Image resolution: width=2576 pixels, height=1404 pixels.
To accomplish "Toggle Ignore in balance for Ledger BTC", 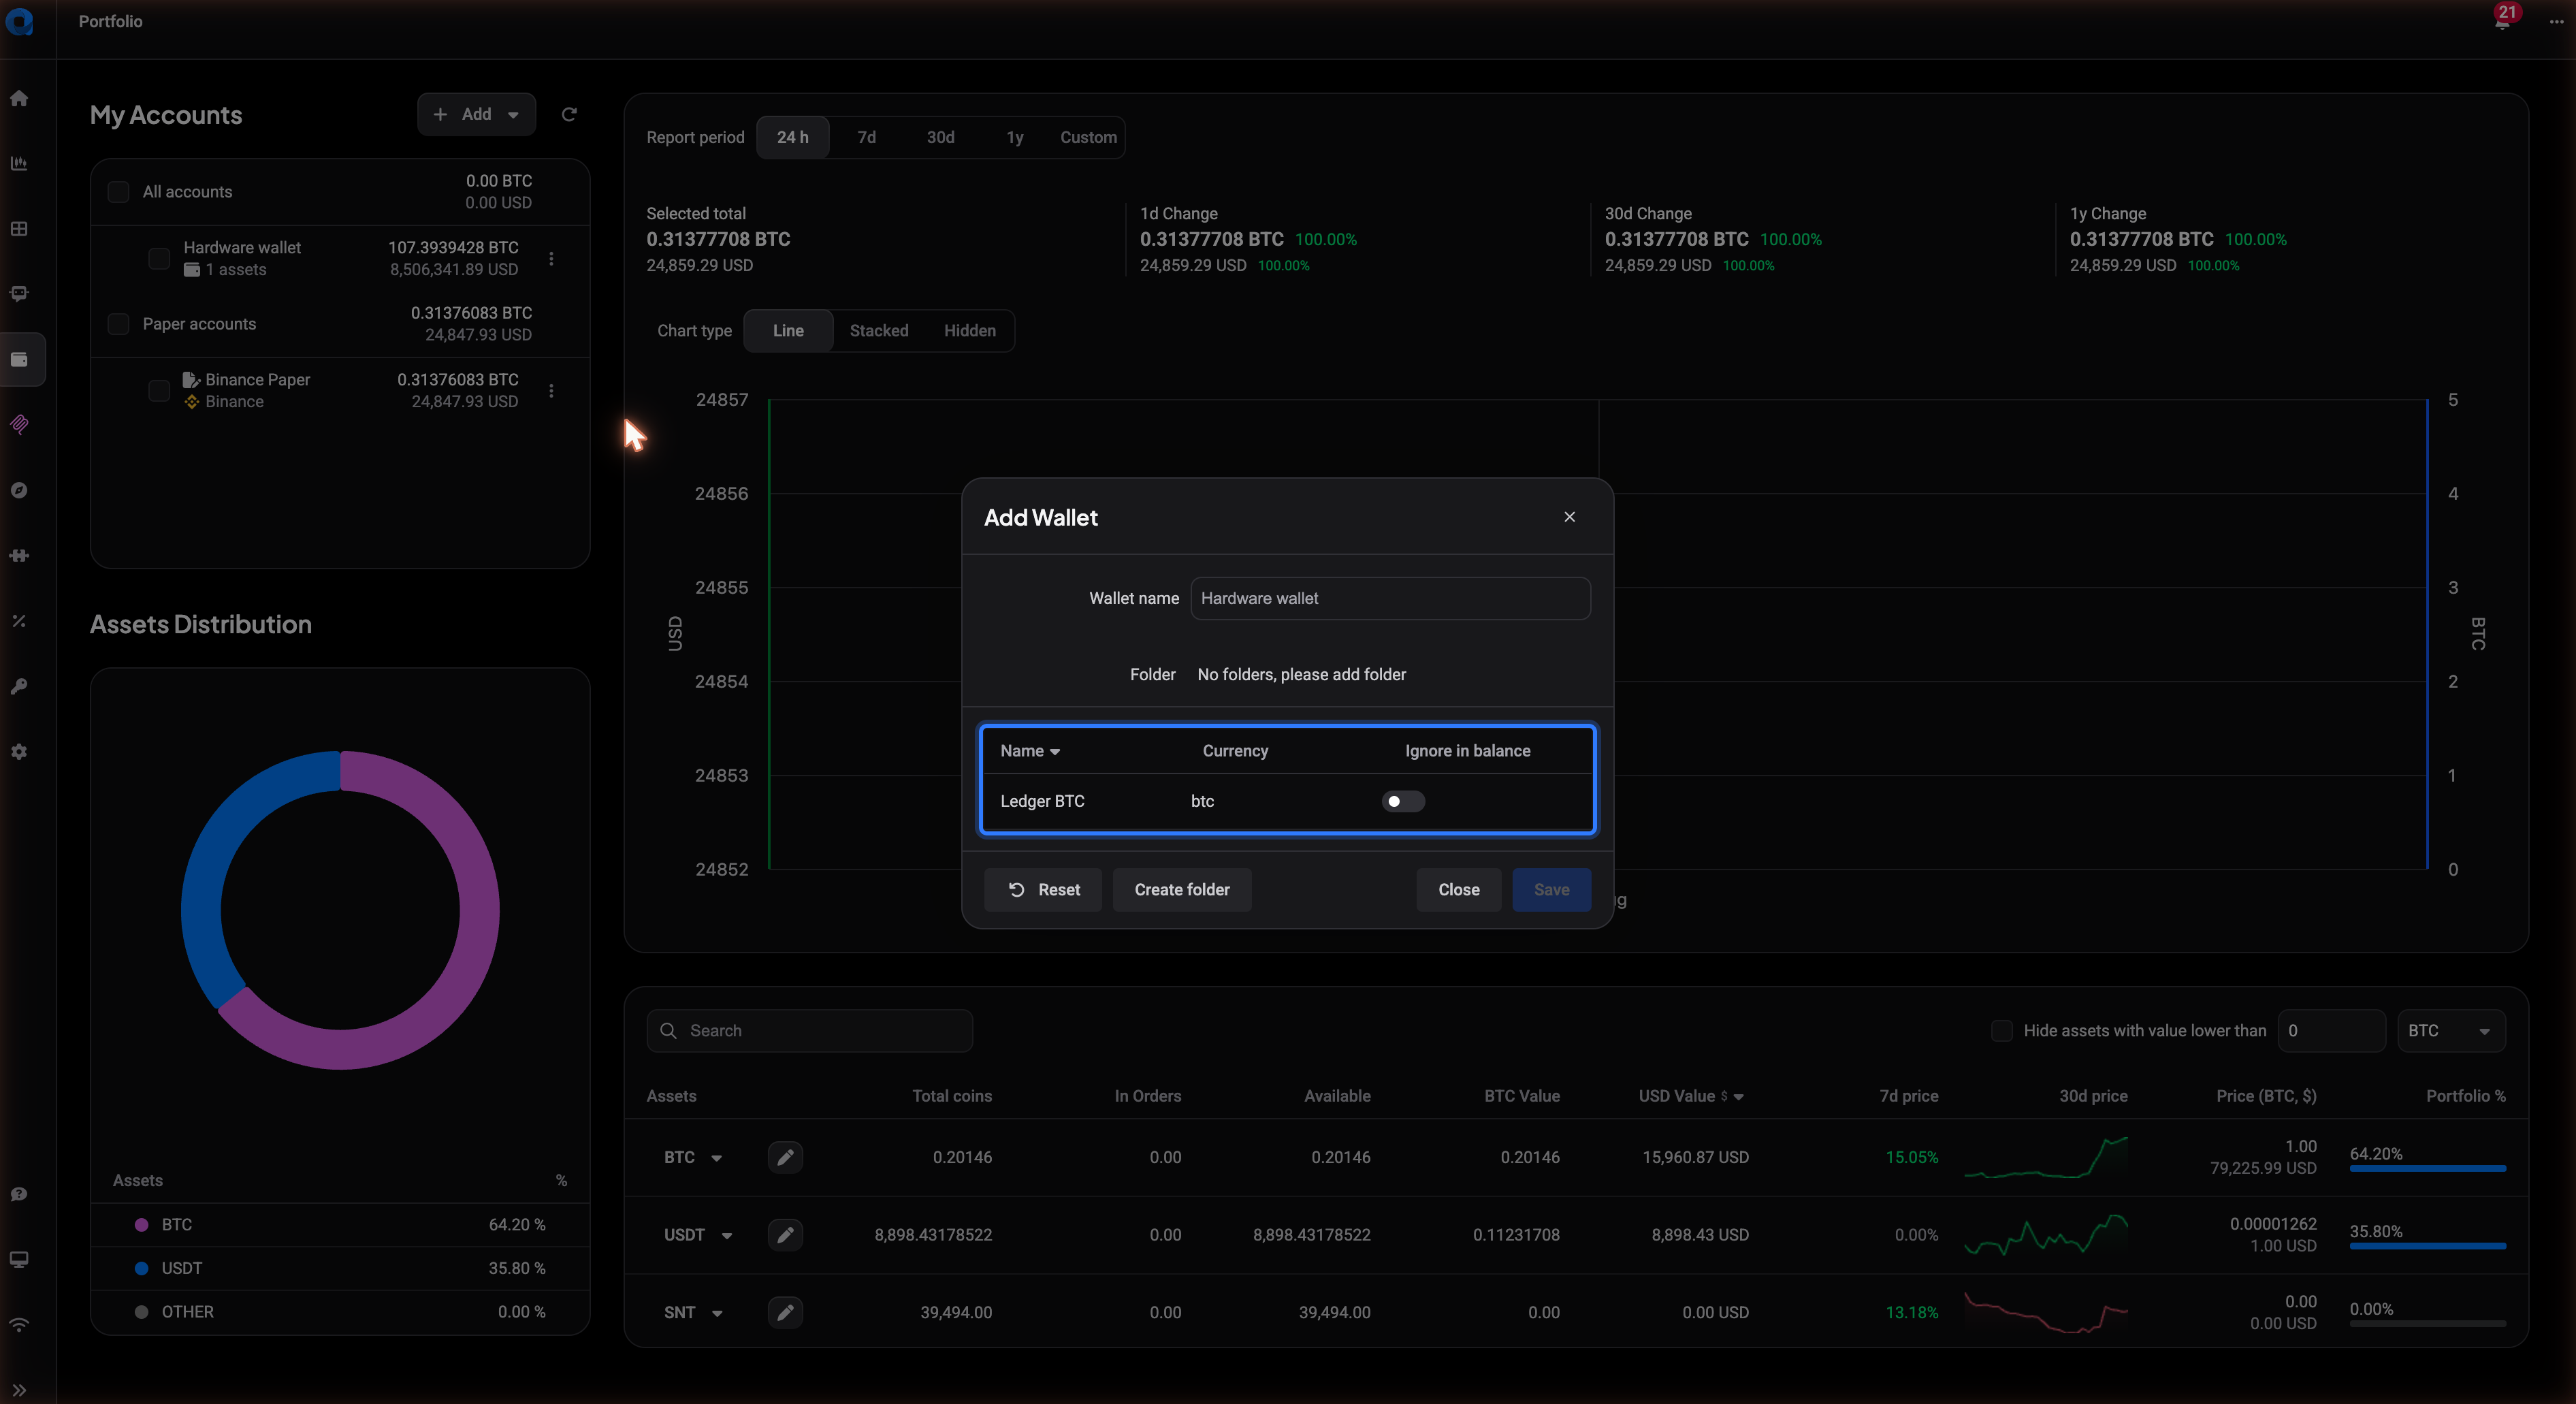I will click(x=1403, y=801).
